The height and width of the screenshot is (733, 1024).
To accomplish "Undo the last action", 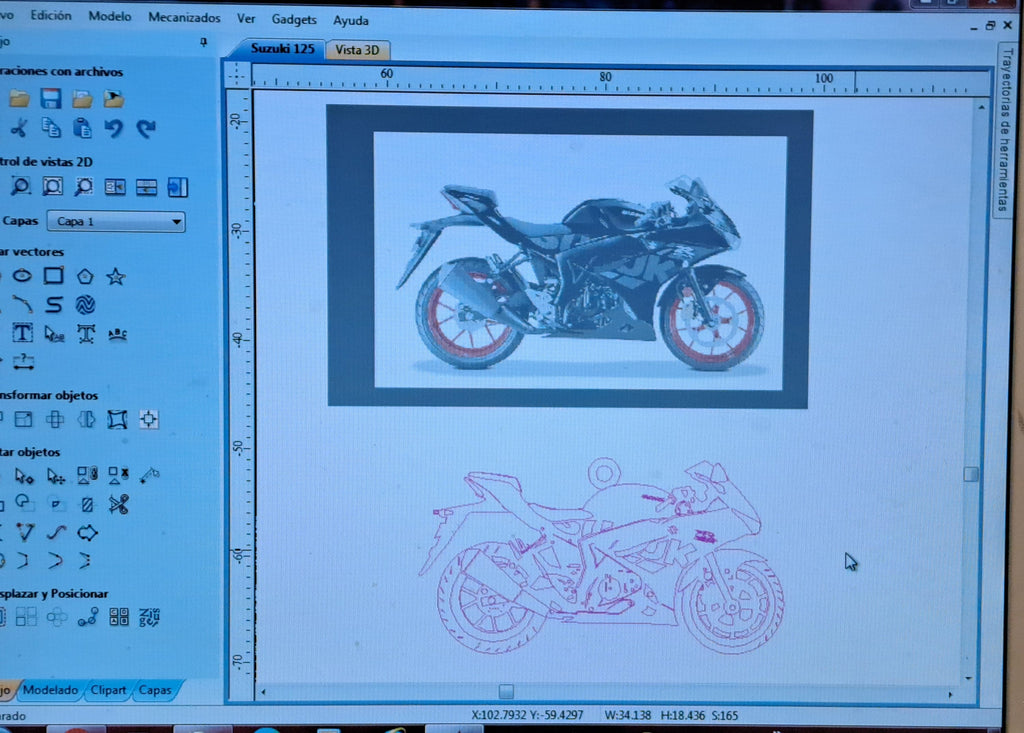I will (x=114, y=128).
